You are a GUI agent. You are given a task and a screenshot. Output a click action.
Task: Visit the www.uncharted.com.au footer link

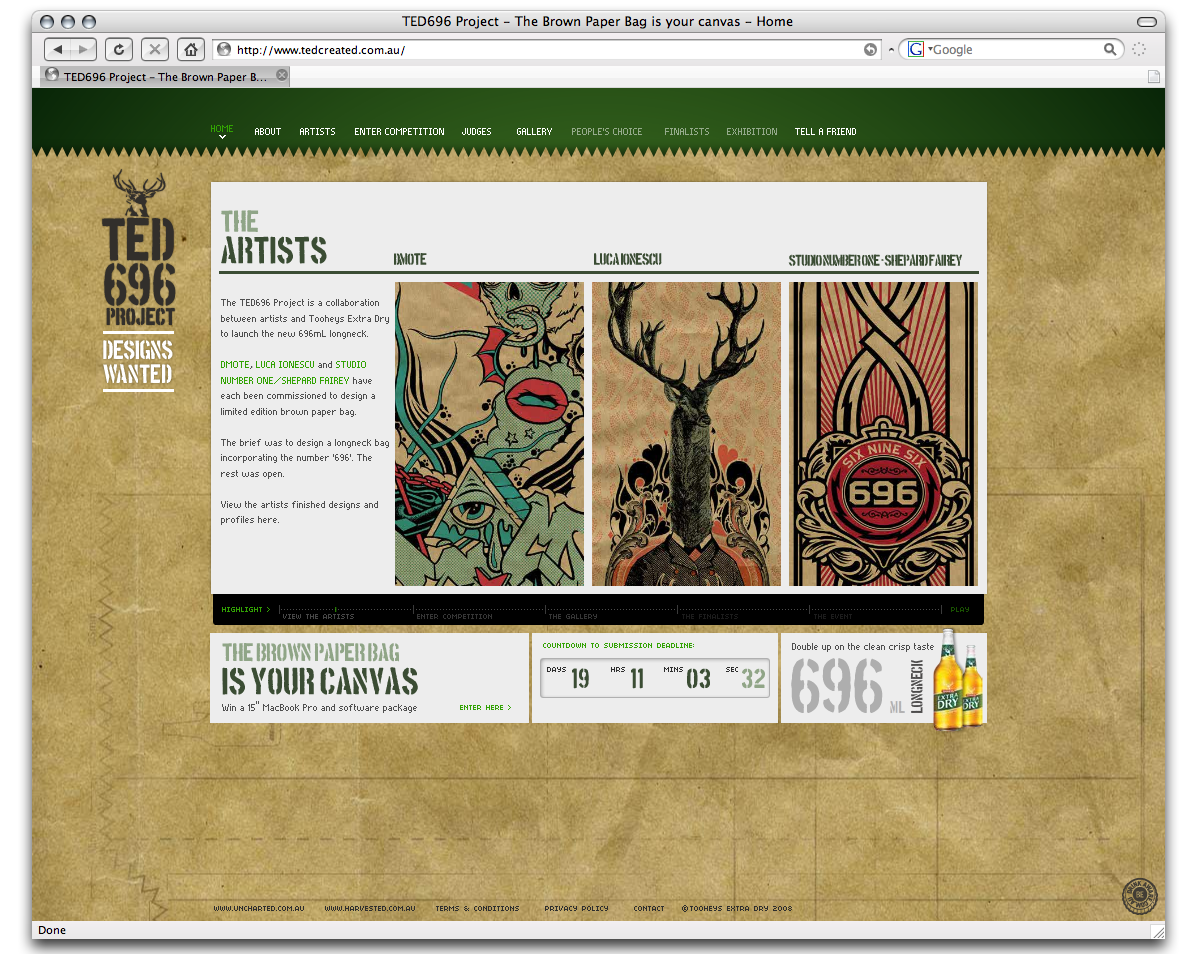tap(258, 909)
